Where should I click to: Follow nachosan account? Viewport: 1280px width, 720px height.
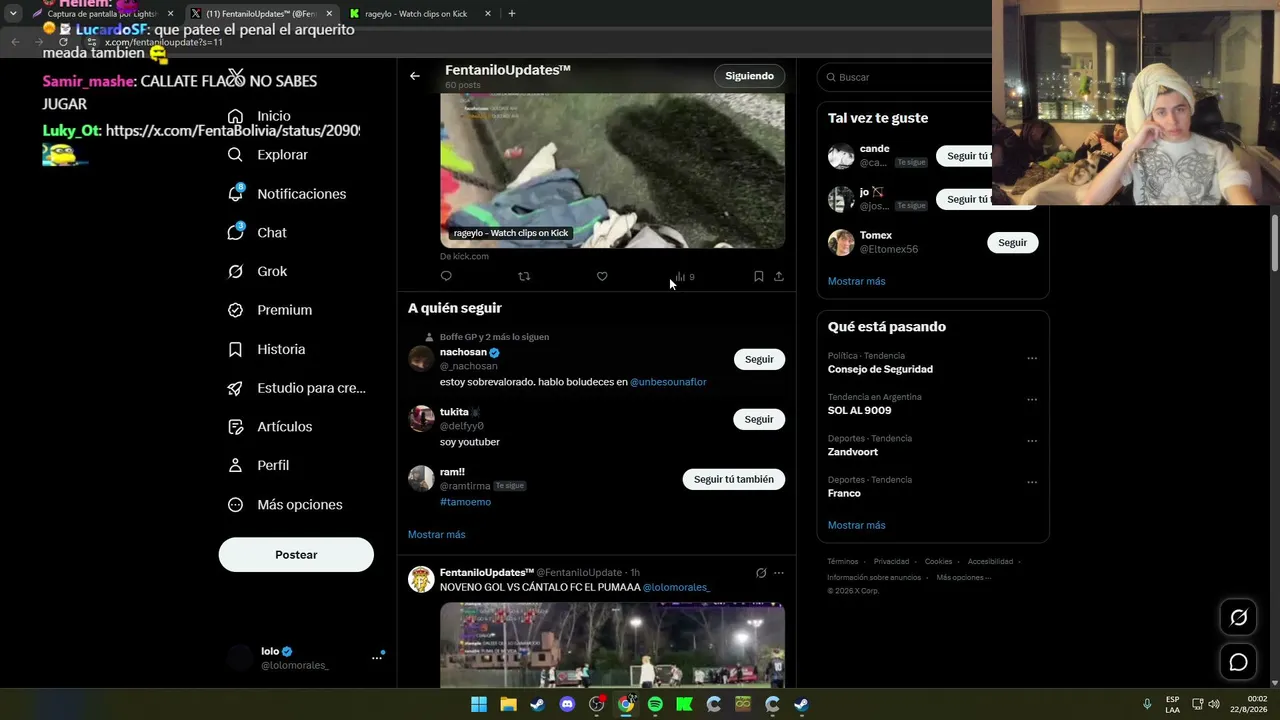759,359
